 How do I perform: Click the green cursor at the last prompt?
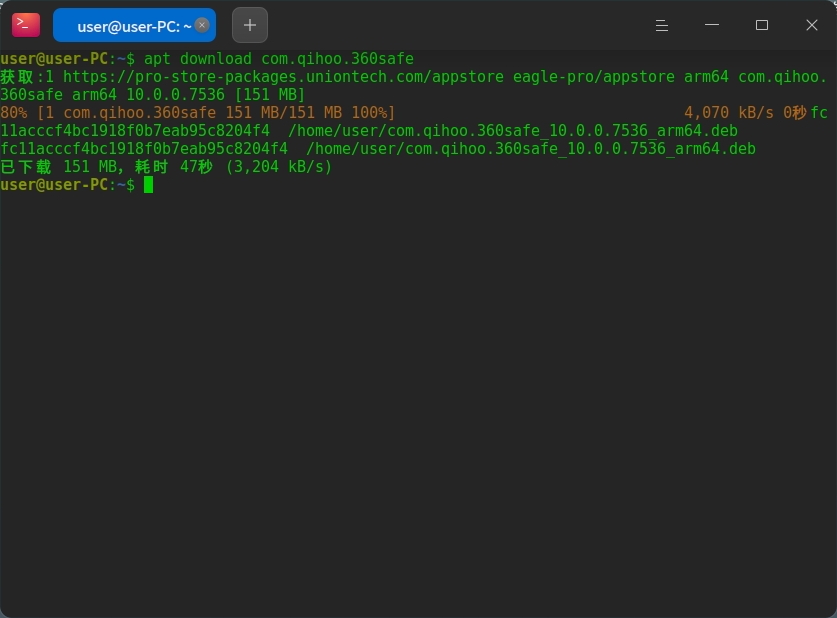pos(148,185)
